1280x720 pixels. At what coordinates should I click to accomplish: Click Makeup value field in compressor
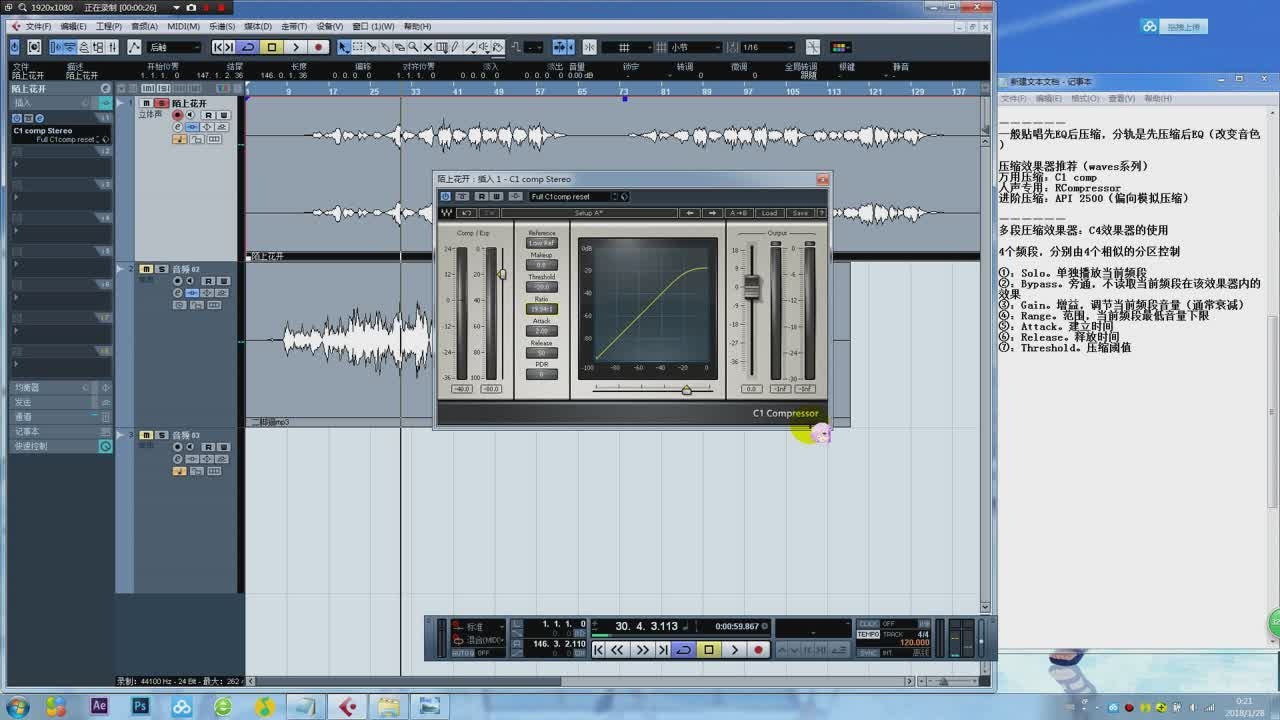tap(542, 265)
